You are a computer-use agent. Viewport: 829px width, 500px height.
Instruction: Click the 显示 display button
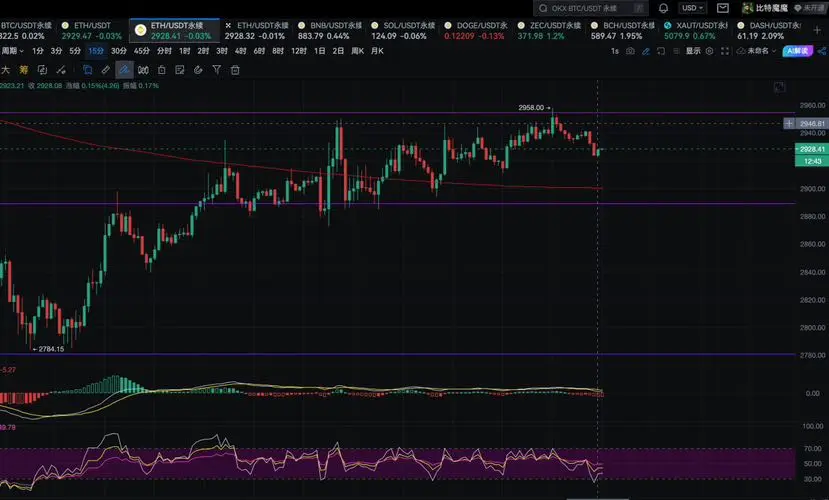(x=693, y=51)
